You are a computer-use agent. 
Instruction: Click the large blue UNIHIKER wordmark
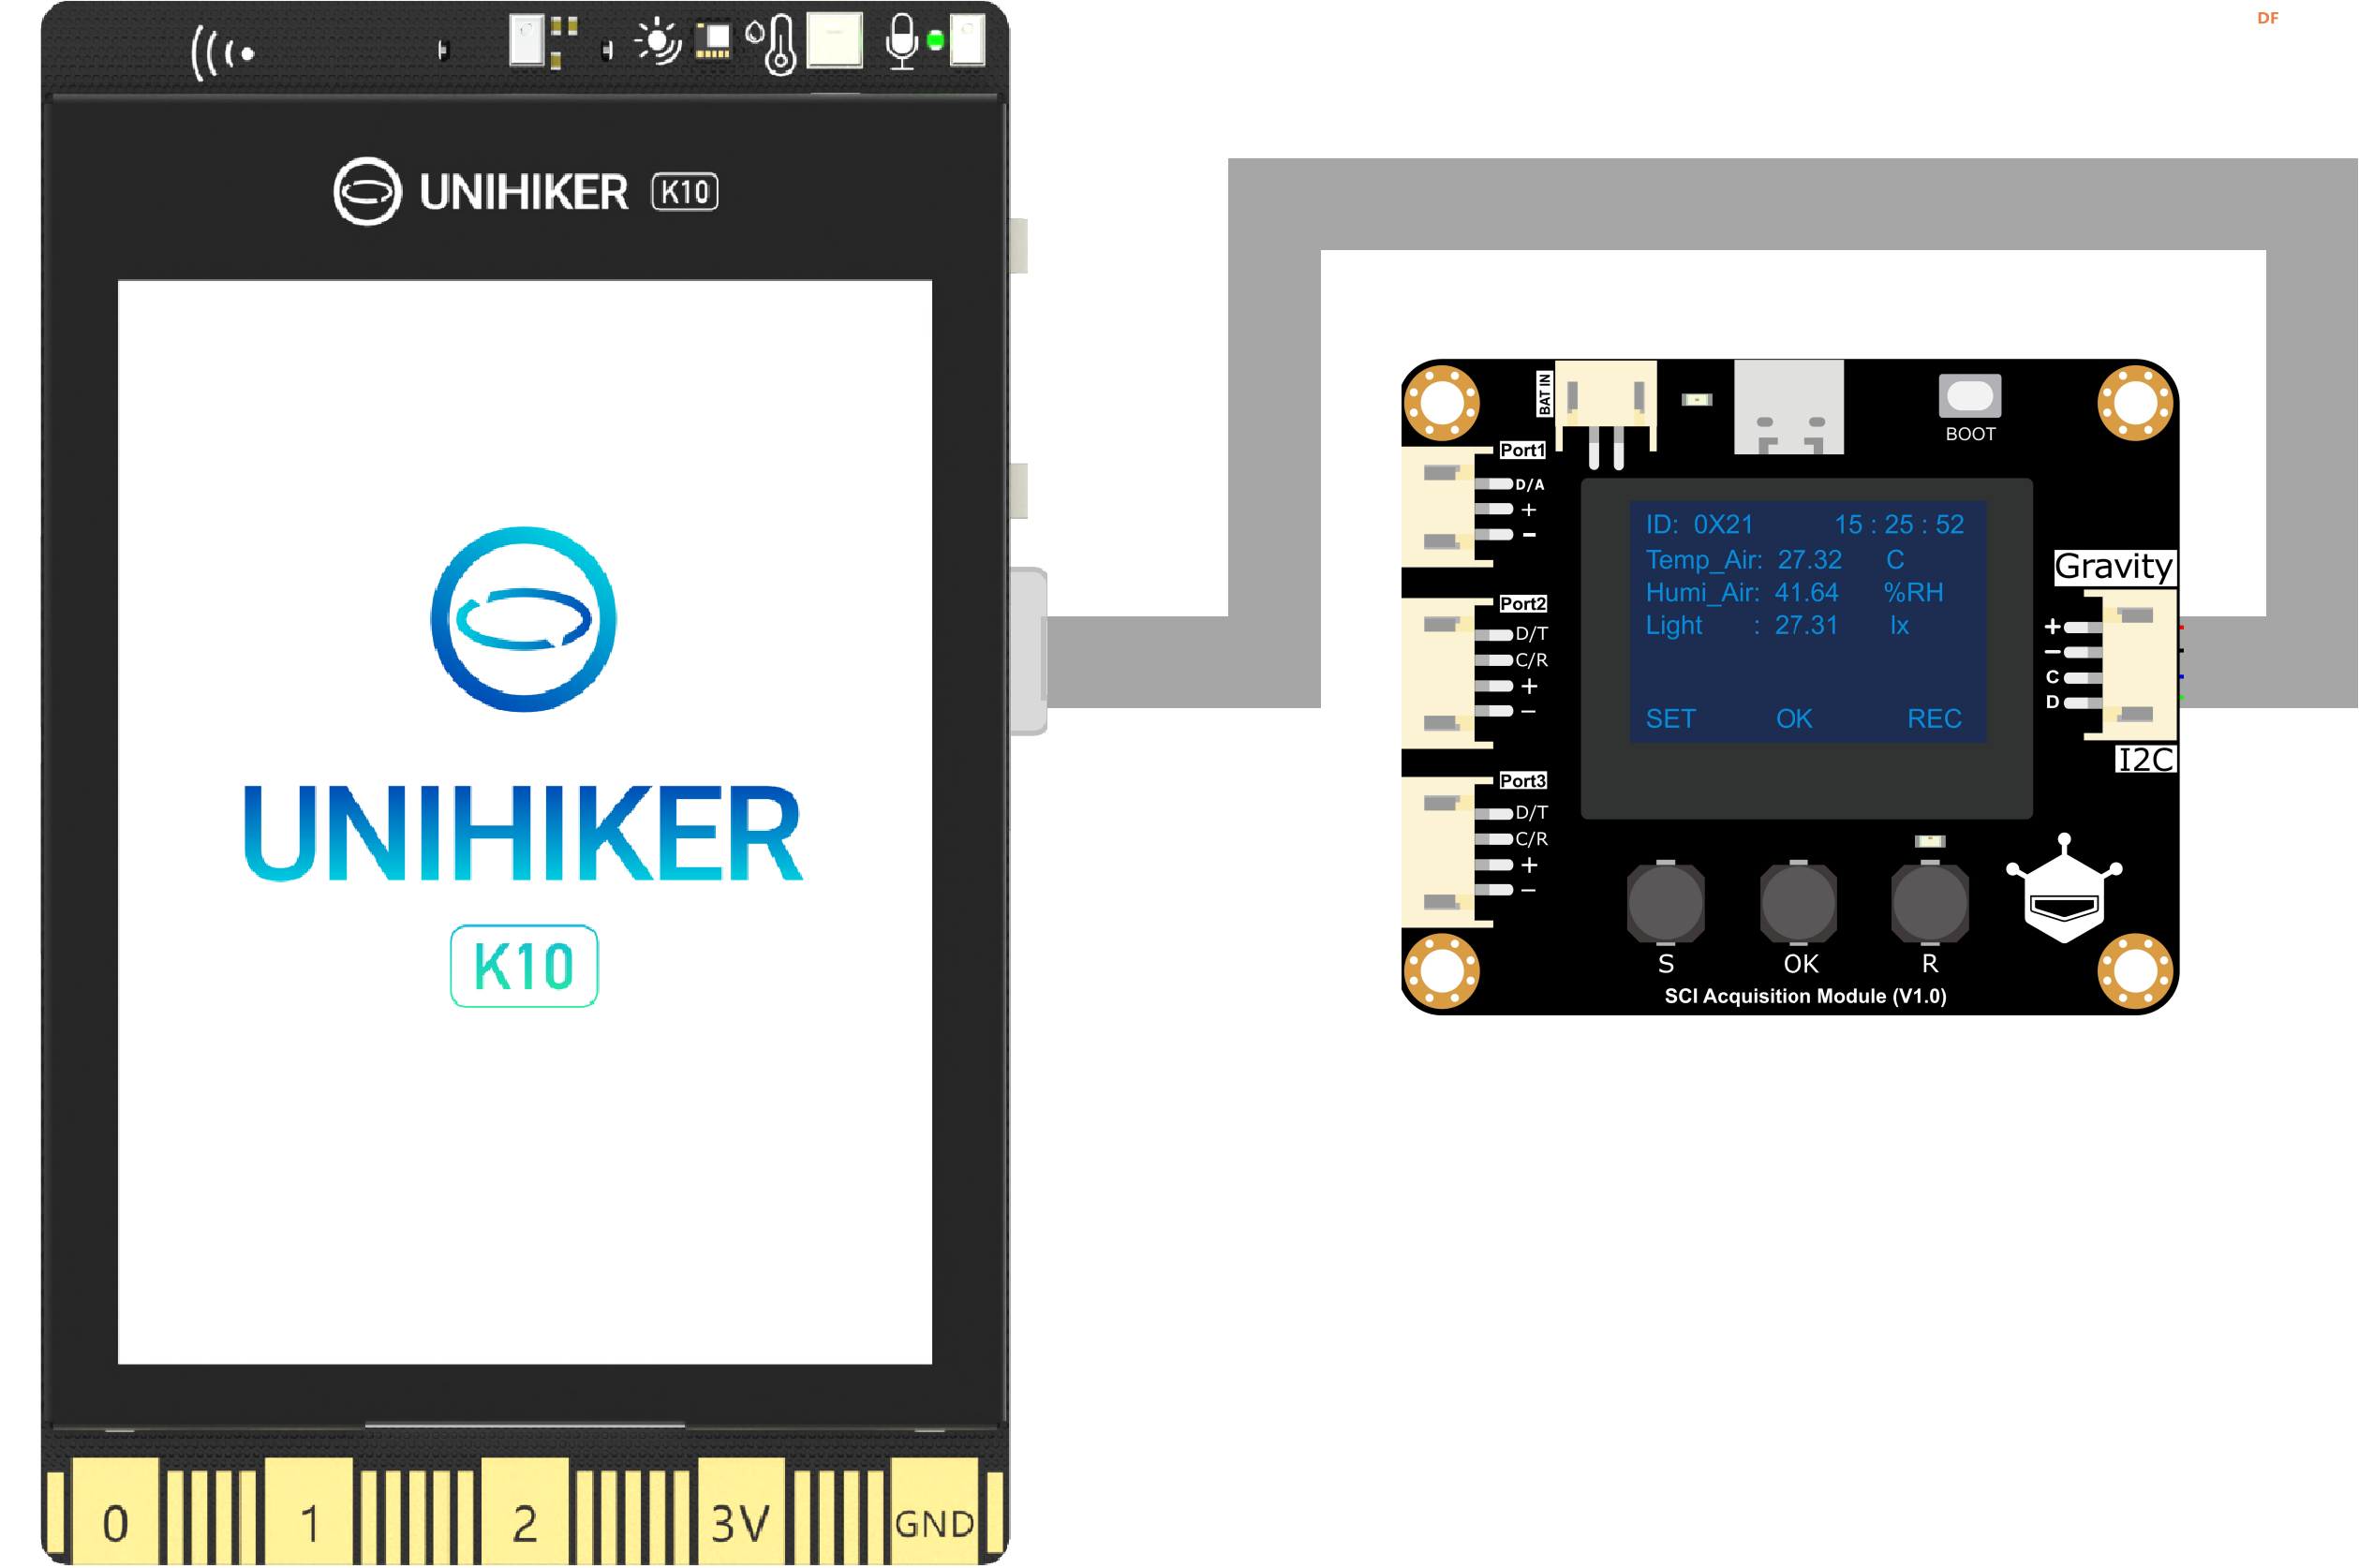coord(523,833)
